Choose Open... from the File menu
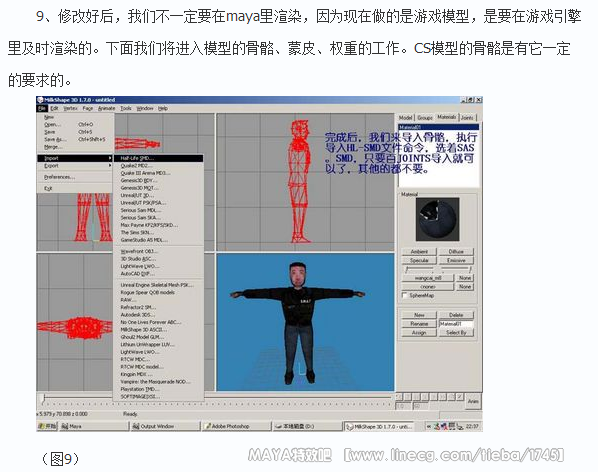 [x=75, y=124]
